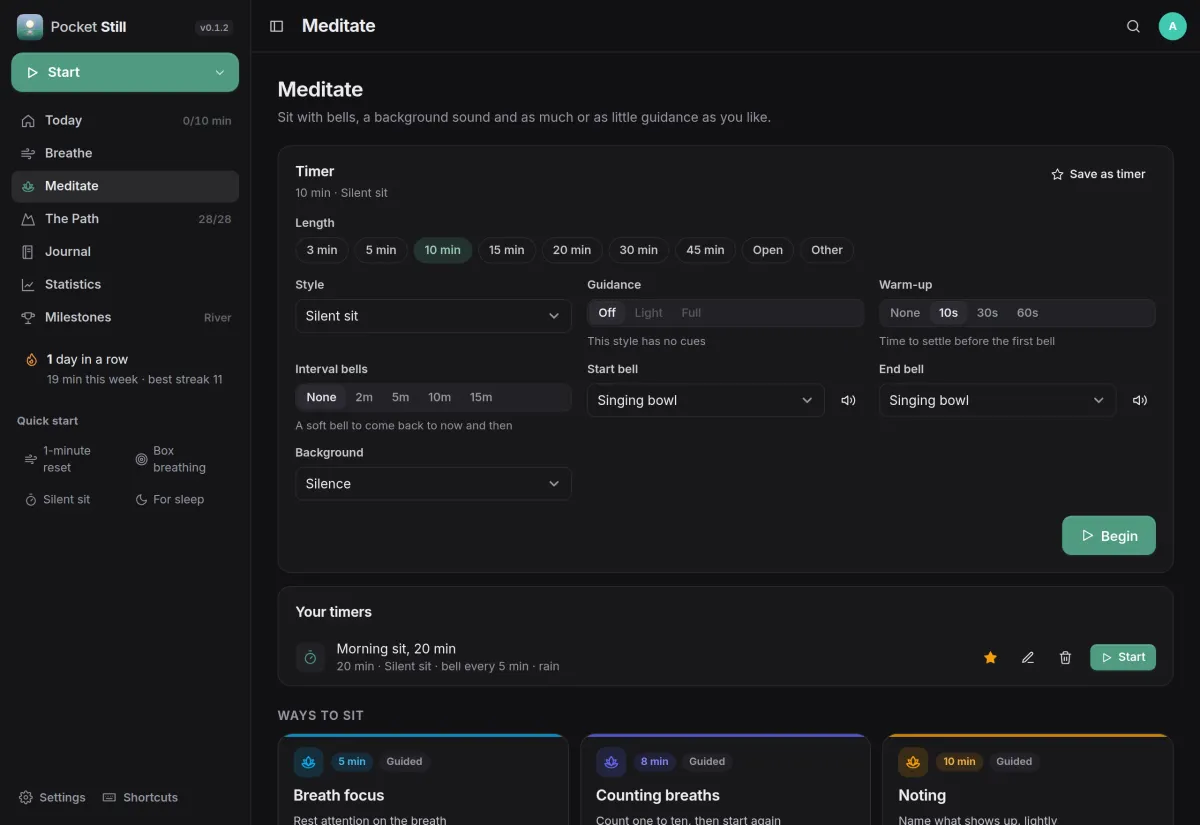Launch the Box breathing quick start
The height and width of the screenshot is (825, 1200).
coord(181,459)
